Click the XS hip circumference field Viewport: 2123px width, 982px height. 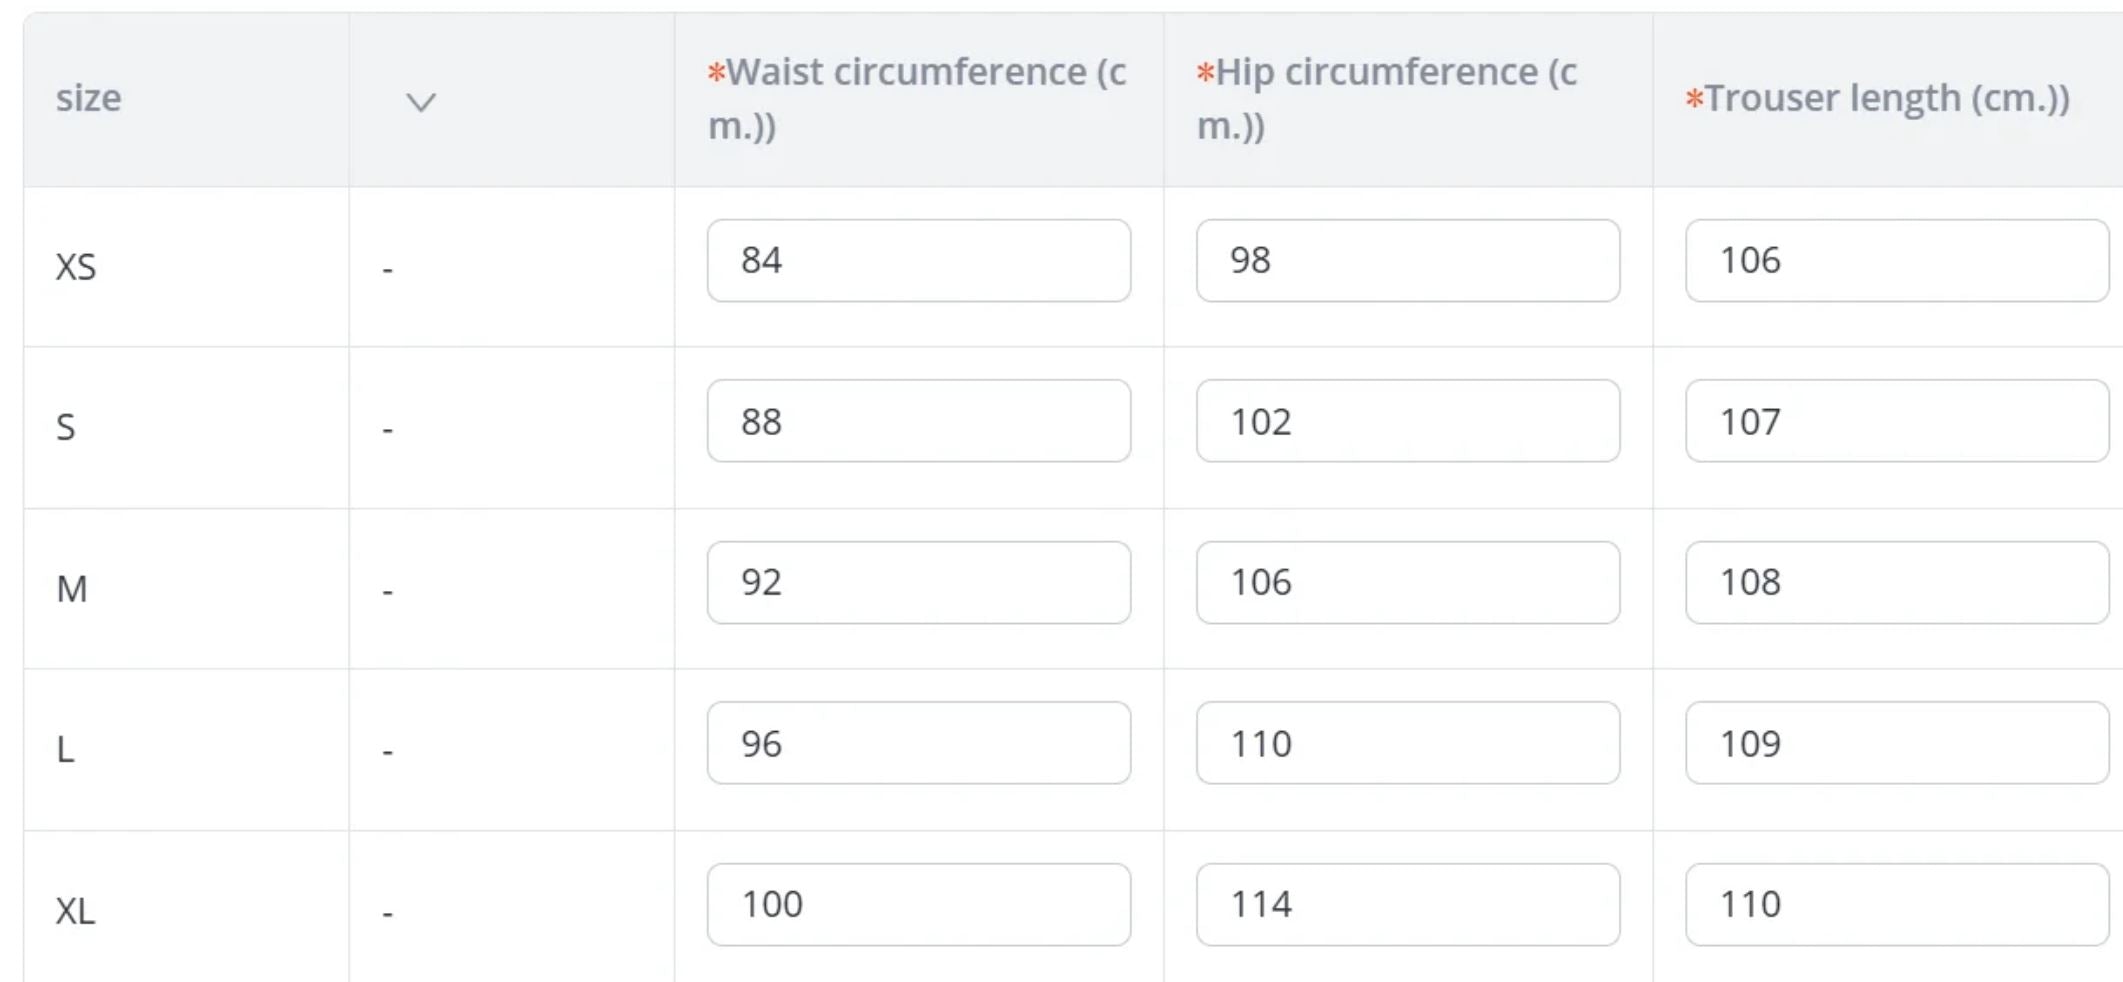click(x=1407, y=261)
